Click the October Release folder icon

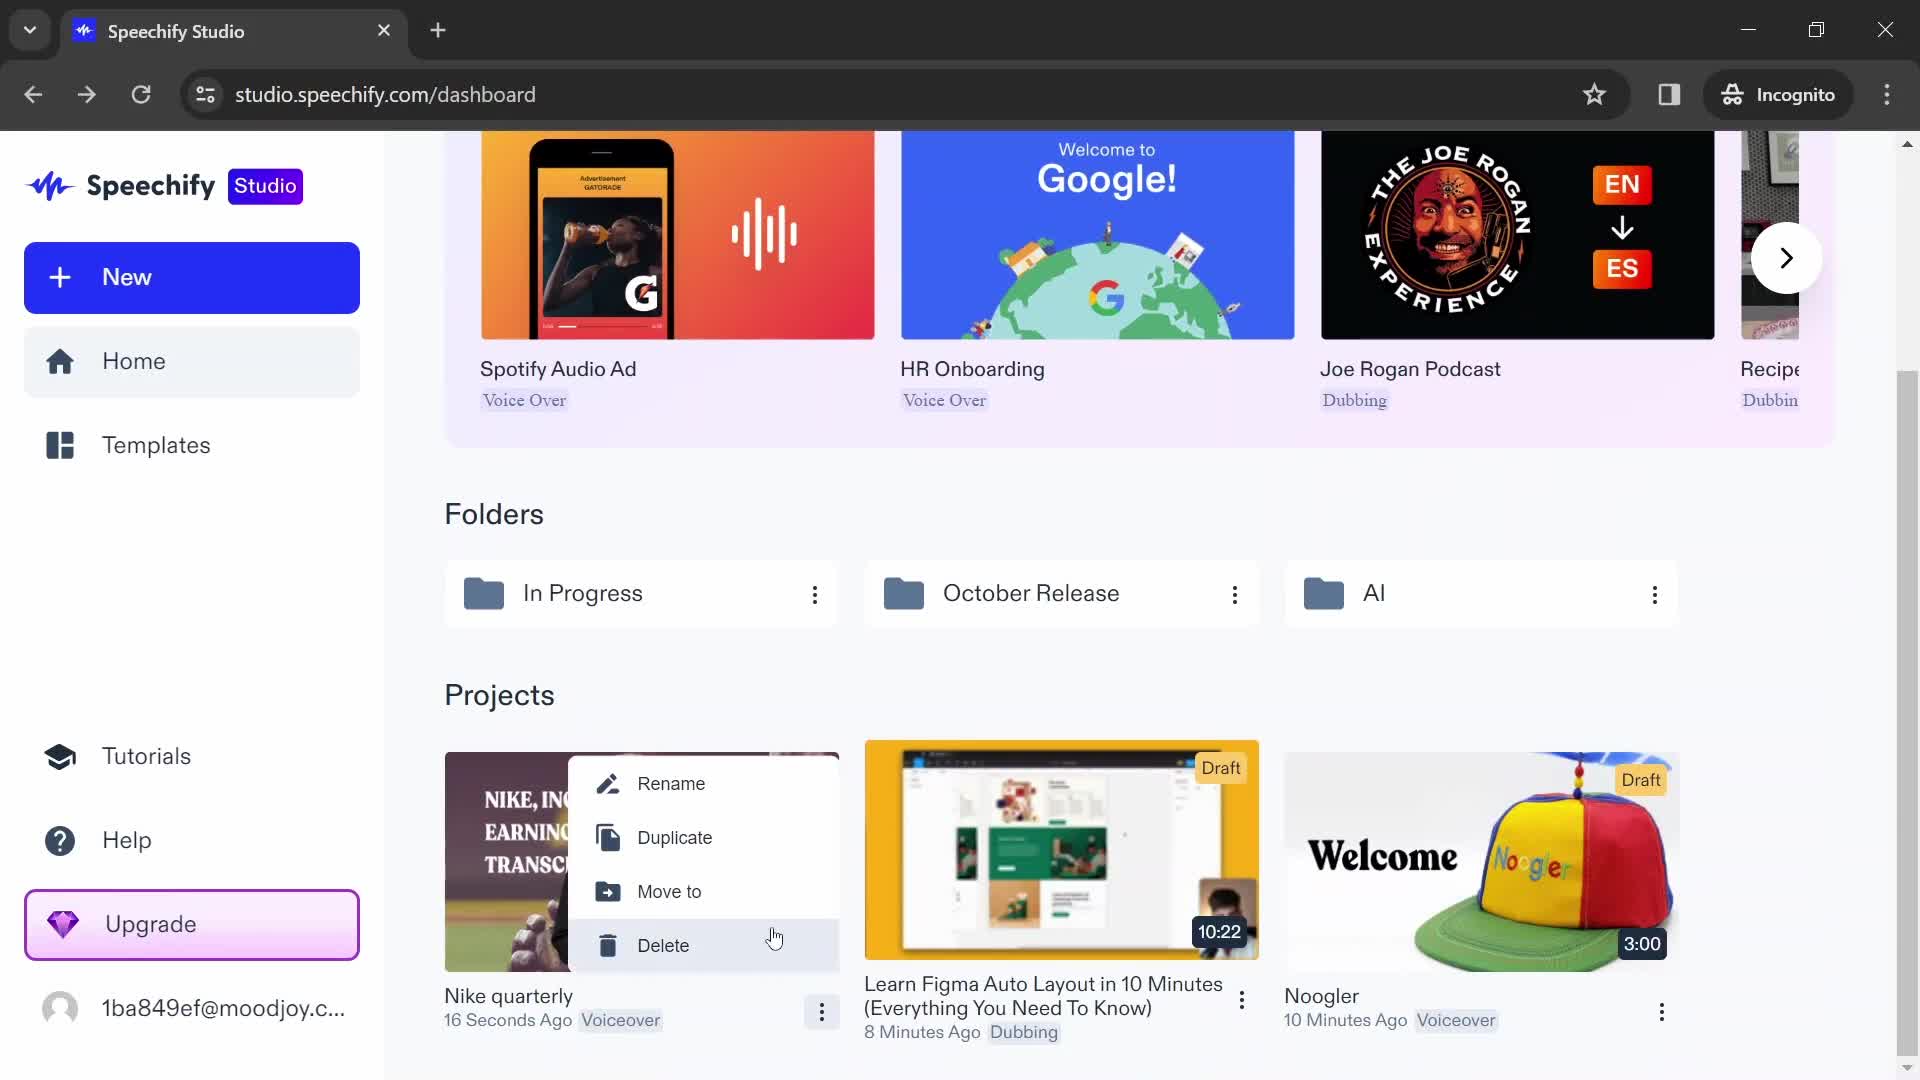(x=904, y=594)
